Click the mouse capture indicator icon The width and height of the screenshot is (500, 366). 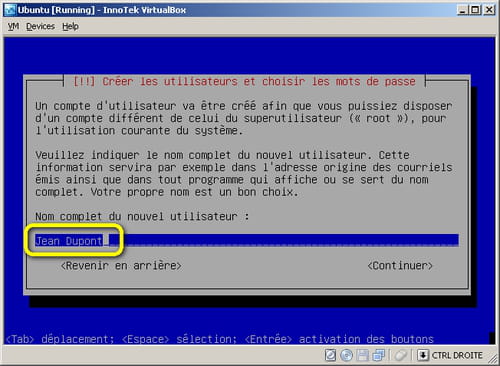400,355
